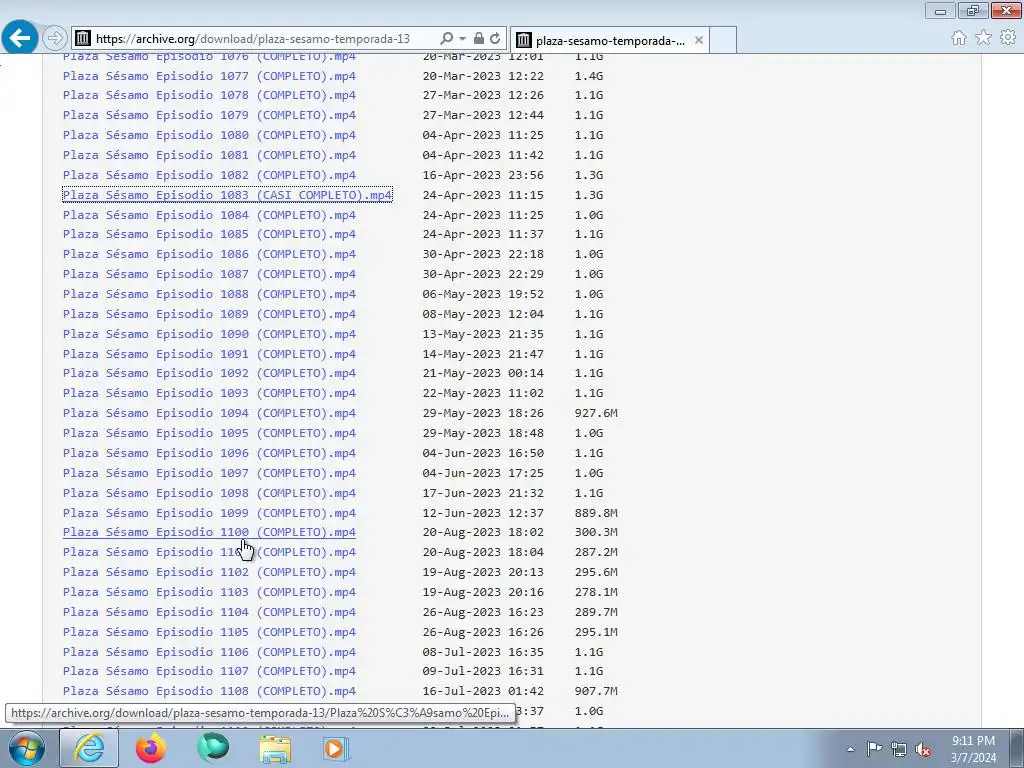Open Episodio 1083 (CASI COMPLETO).mp4 link
Image resolution: width=1024 pixels, height=768 pixels.
(x=227, y=195)
